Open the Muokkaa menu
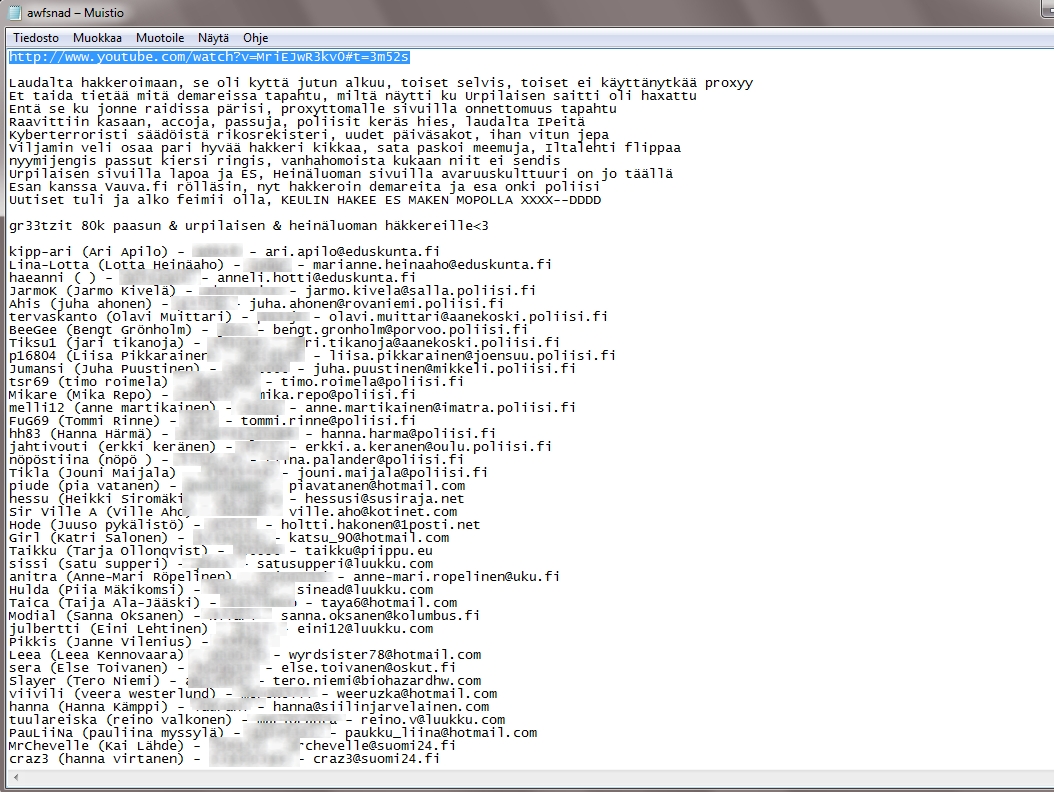This screenshot has width=1054, height=792. [97, 38]
